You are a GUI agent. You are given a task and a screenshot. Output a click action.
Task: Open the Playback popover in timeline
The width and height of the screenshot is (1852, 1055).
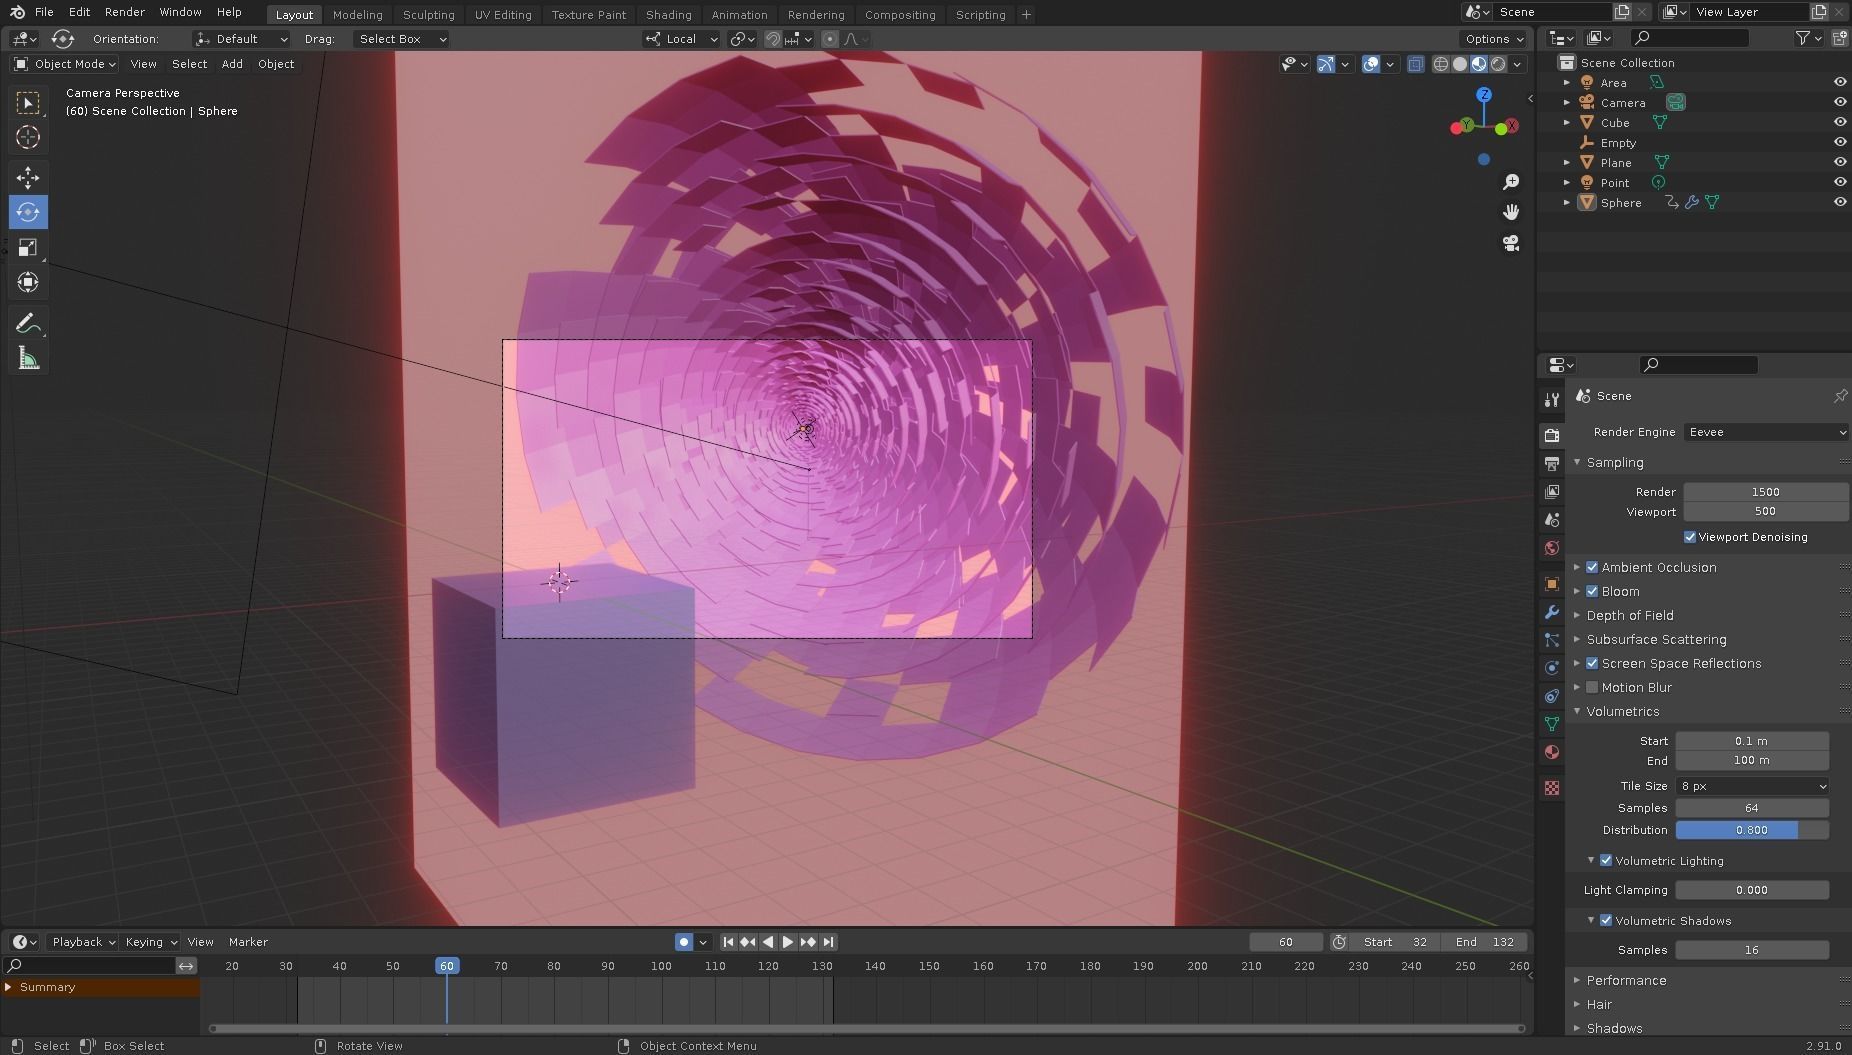[x=82, y=942]
